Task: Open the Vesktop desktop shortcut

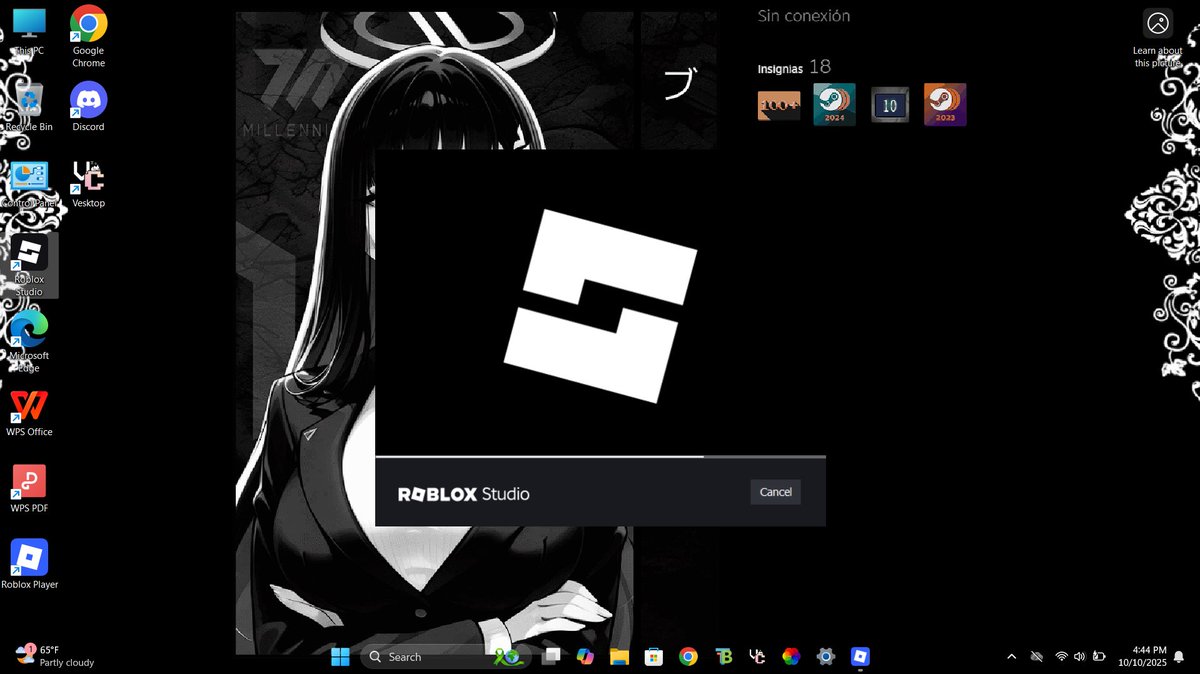Action: (x=88, y=183)
